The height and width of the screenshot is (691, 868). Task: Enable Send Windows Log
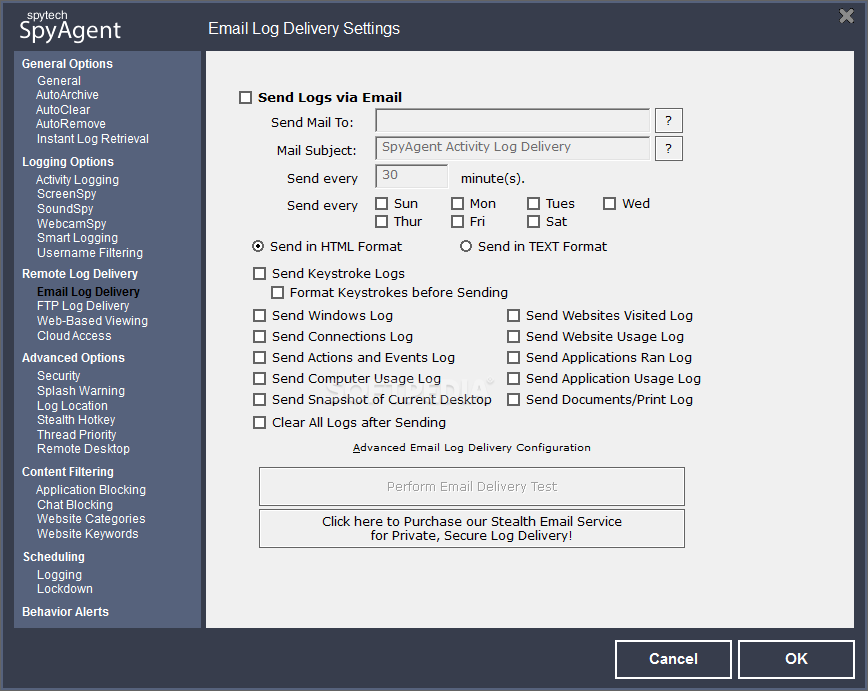tap(259, 316)
